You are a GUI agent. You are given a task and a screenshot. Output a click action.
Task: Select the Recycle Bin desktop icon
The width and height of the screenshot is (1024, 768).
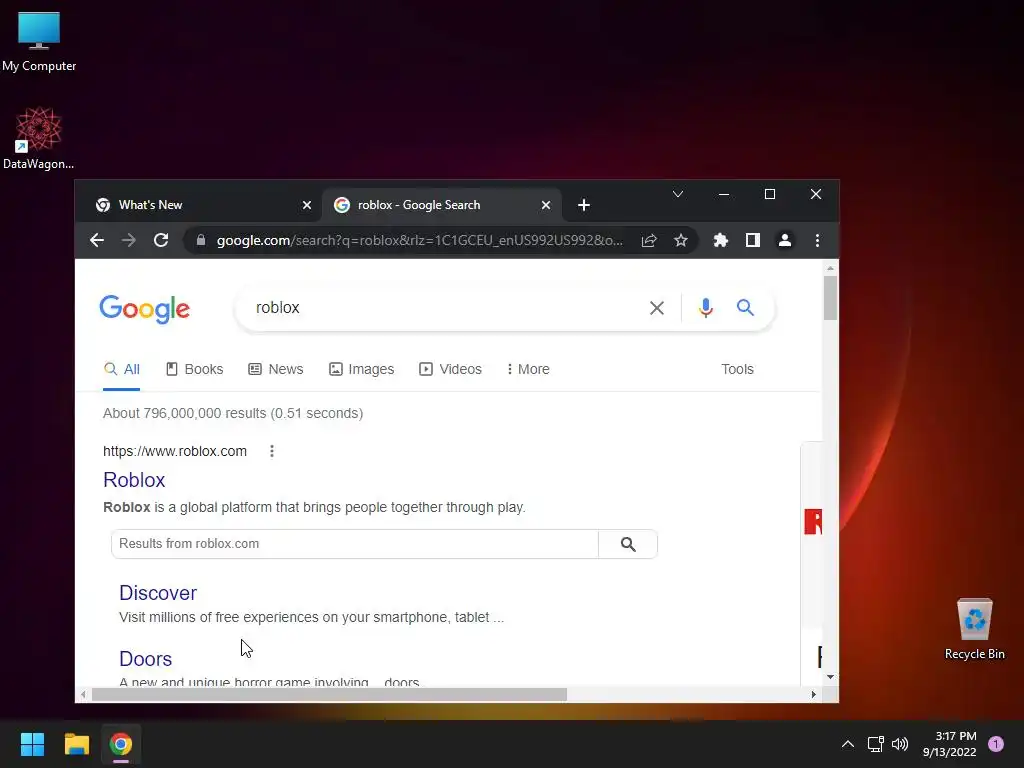(x=974, y=630)
